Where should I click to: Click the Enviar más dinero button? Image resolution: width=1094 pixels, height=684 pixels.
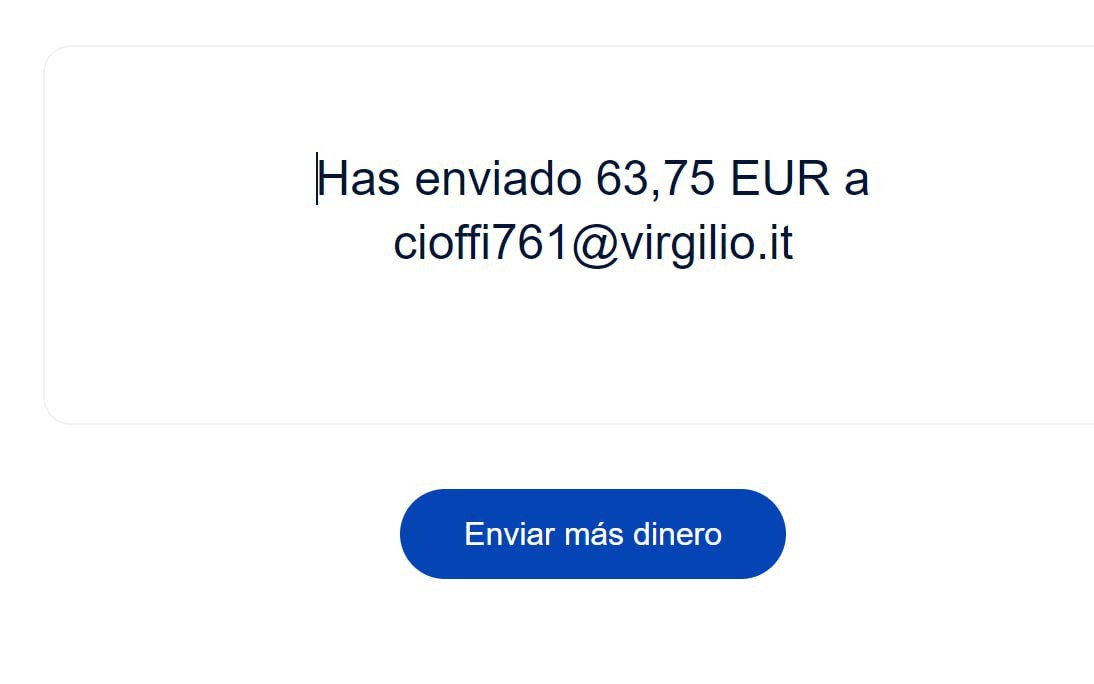pyautogui.click(x=592, y=534)
